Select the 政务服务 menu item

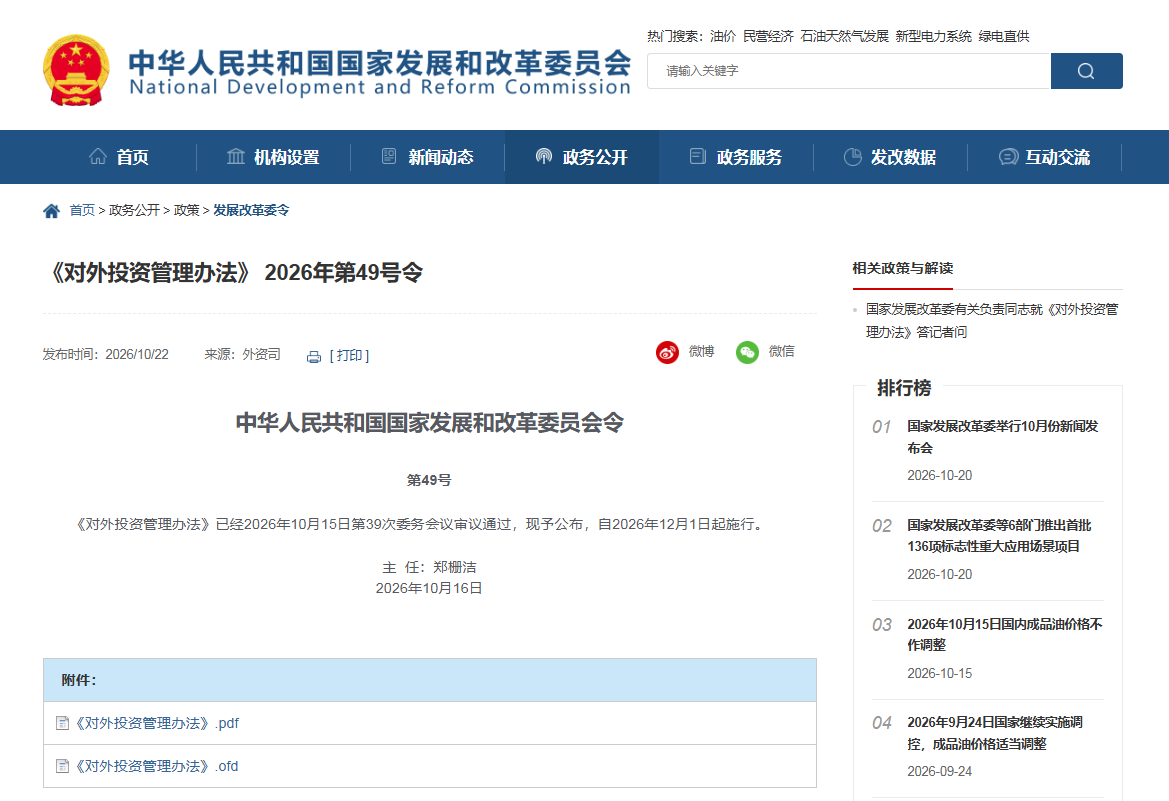tap(736, 157)
